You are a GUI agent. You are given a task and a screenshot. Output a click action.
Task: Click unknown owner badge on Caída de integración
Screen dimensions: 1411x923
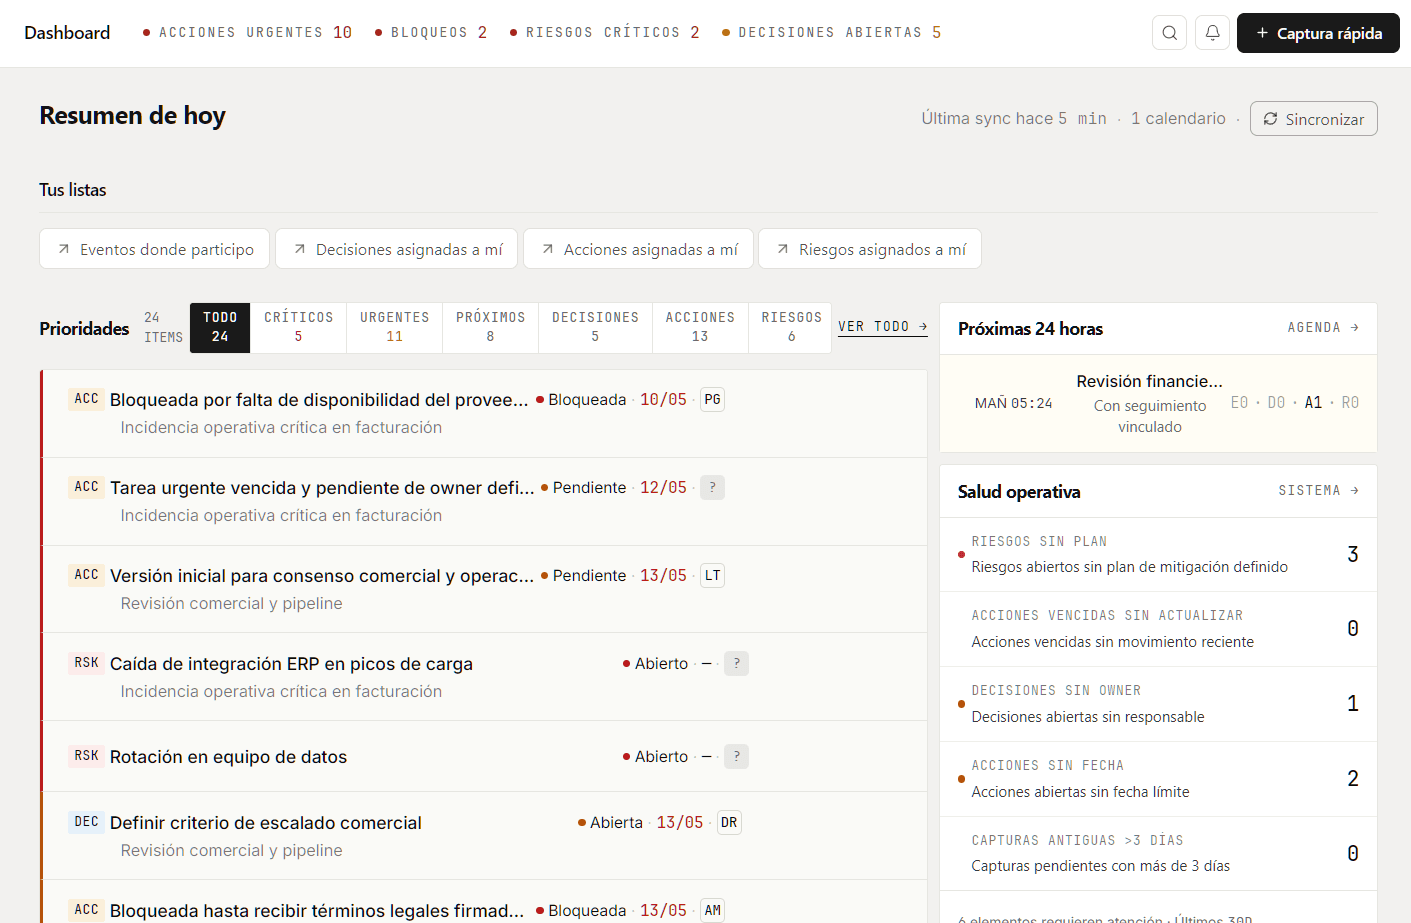pyautogui.click(x=736, y=664)
